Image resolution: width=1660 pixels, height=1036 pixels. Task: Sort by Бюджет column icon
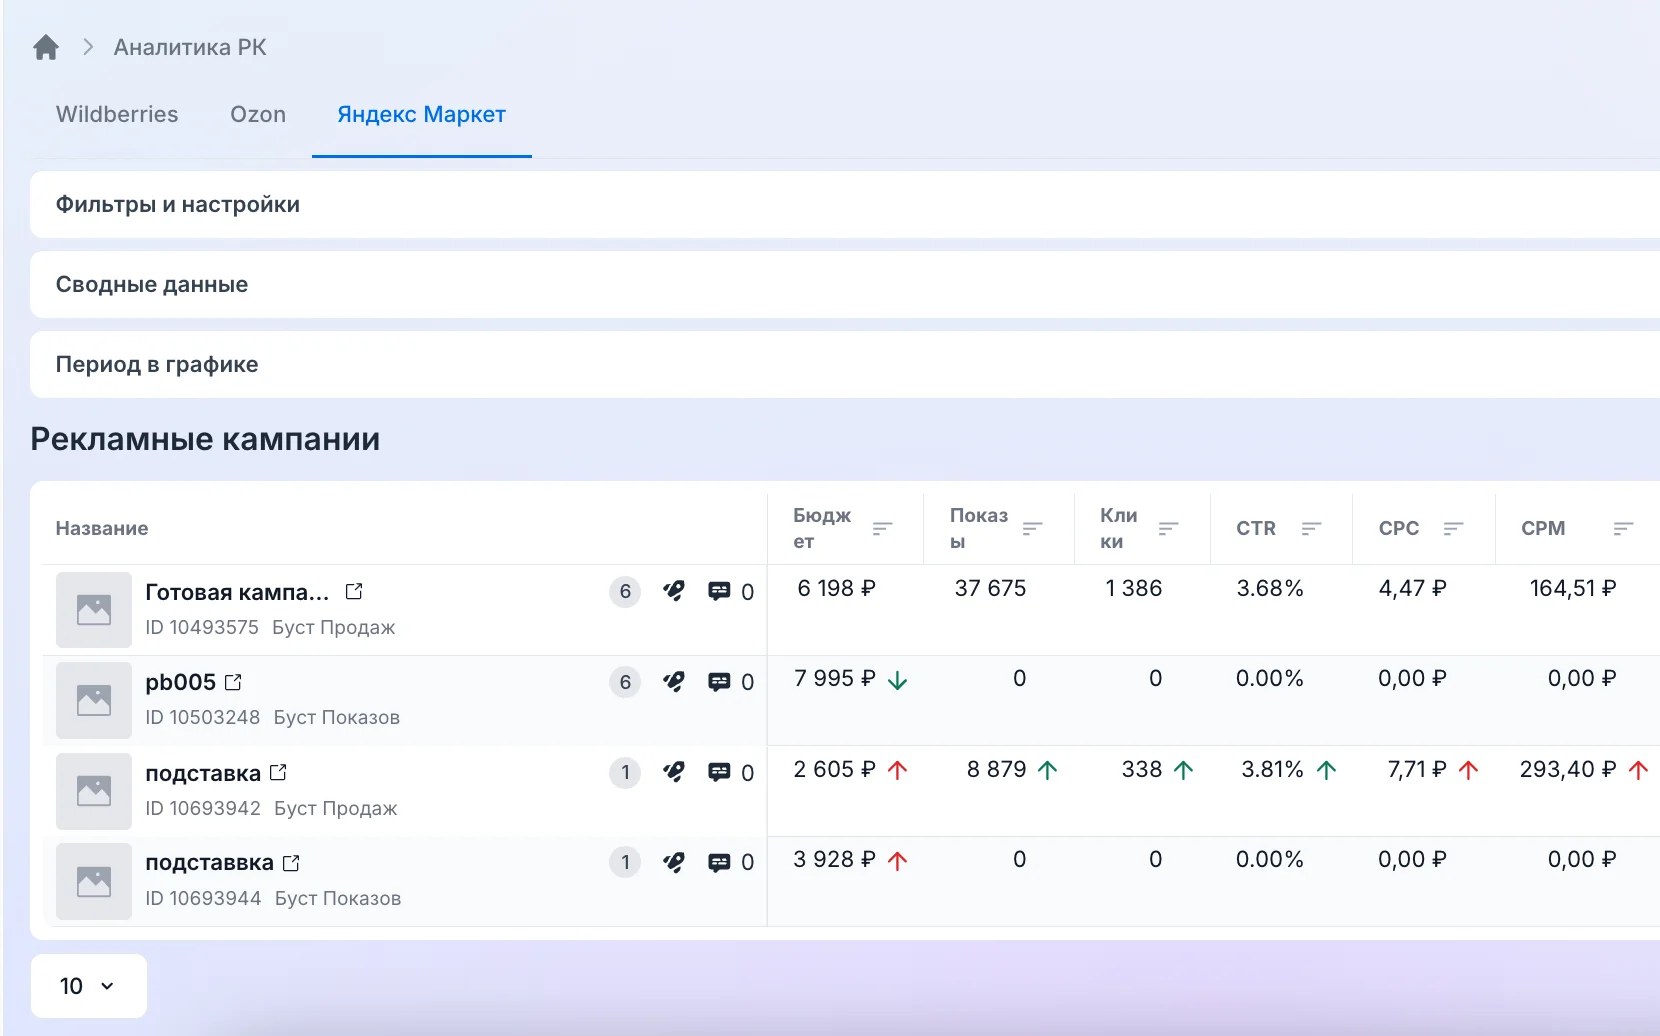click(882, 528)
